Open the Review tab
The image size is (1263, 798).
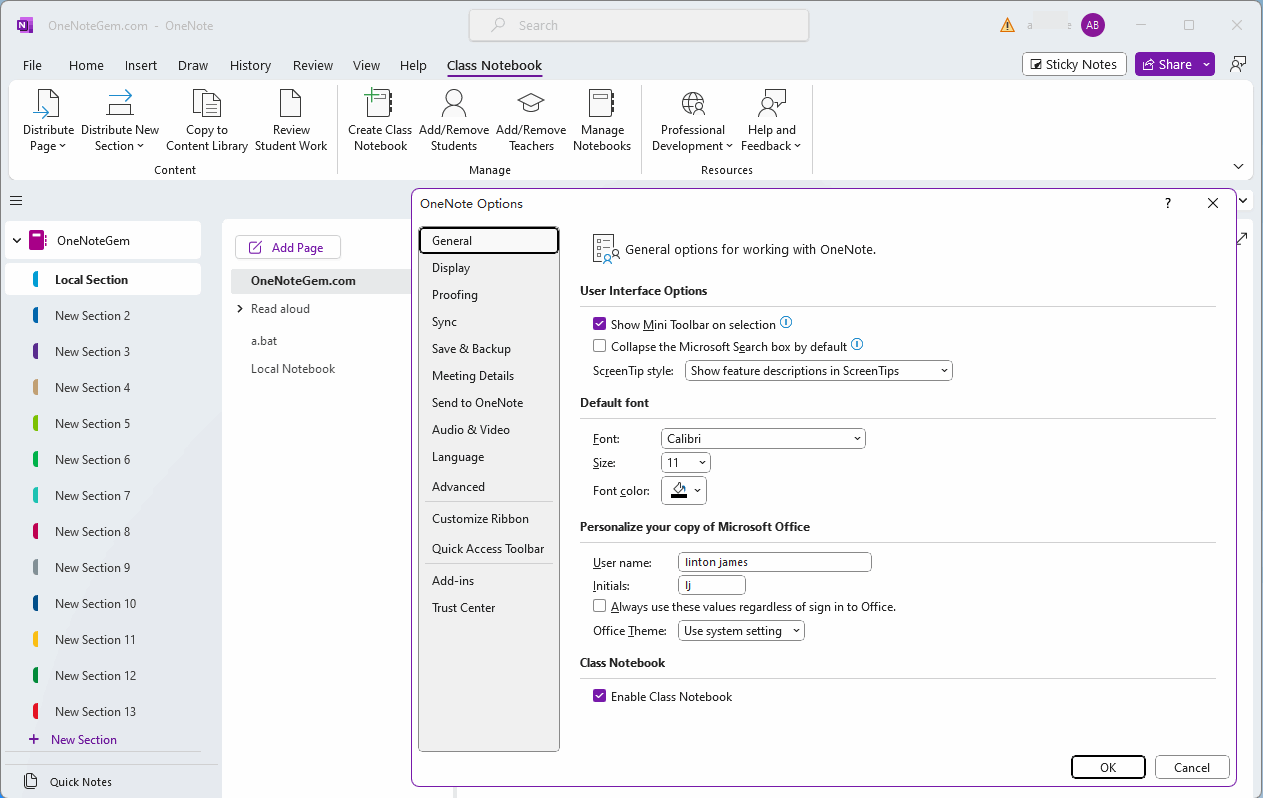point(313,65)
